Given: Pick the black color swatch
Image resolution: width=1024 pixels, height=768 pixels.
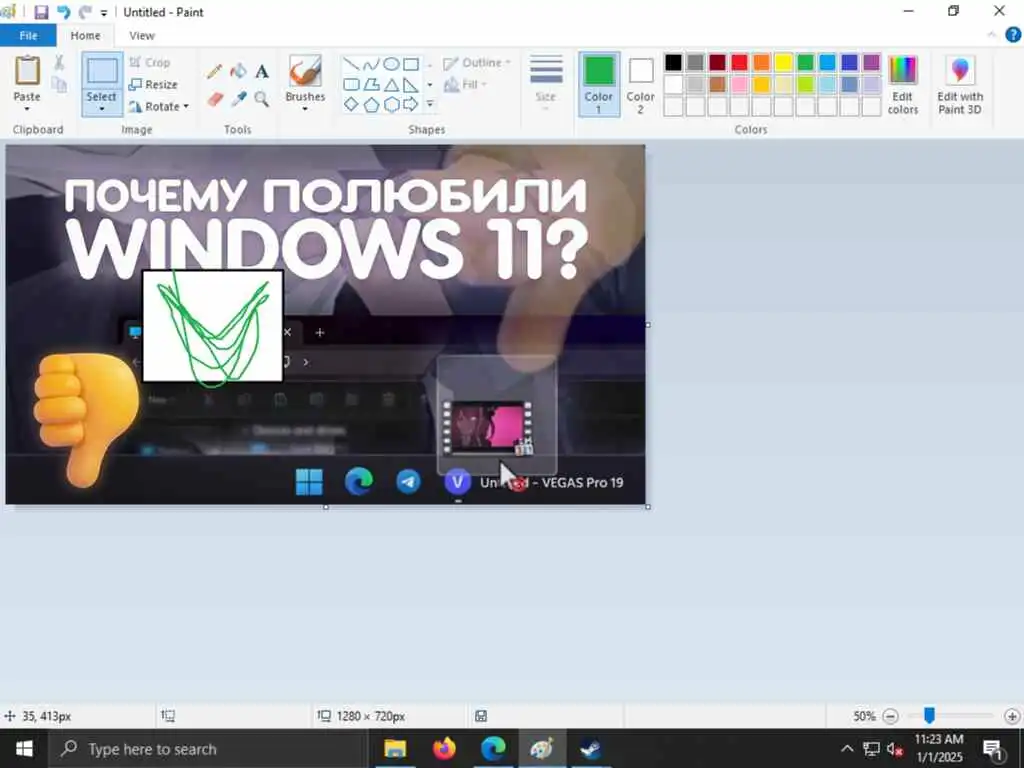Looking at the screenshot, I should [x=673, y=63].
